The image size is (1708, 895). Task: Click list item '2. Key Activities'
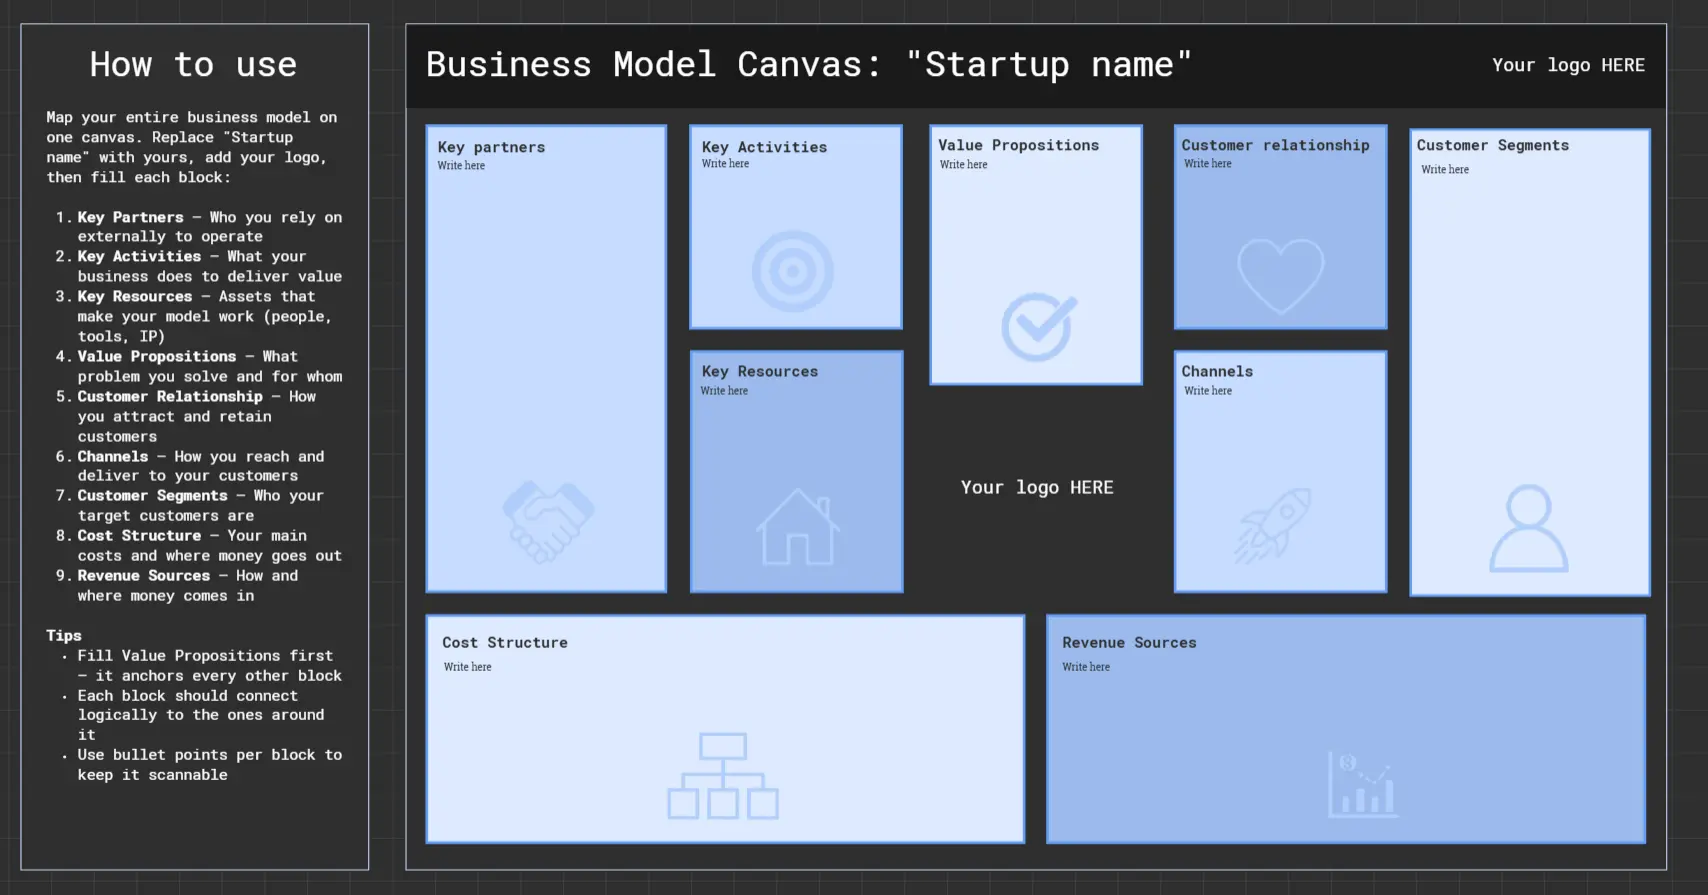(x=199, y=267)
